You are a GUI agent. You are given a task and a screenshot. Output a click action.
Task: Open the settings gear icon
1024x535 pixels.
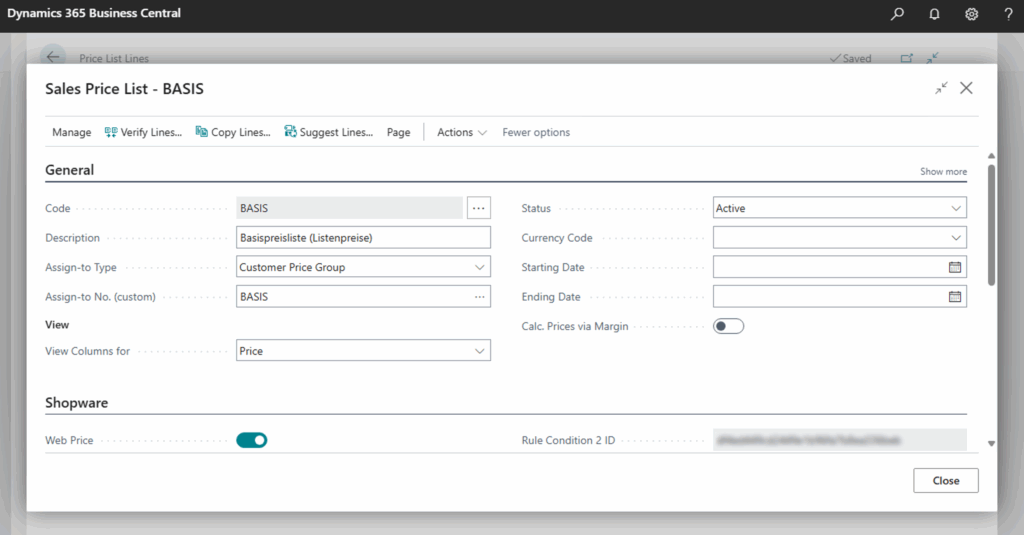pyautogui.click(x=972, y=14)
